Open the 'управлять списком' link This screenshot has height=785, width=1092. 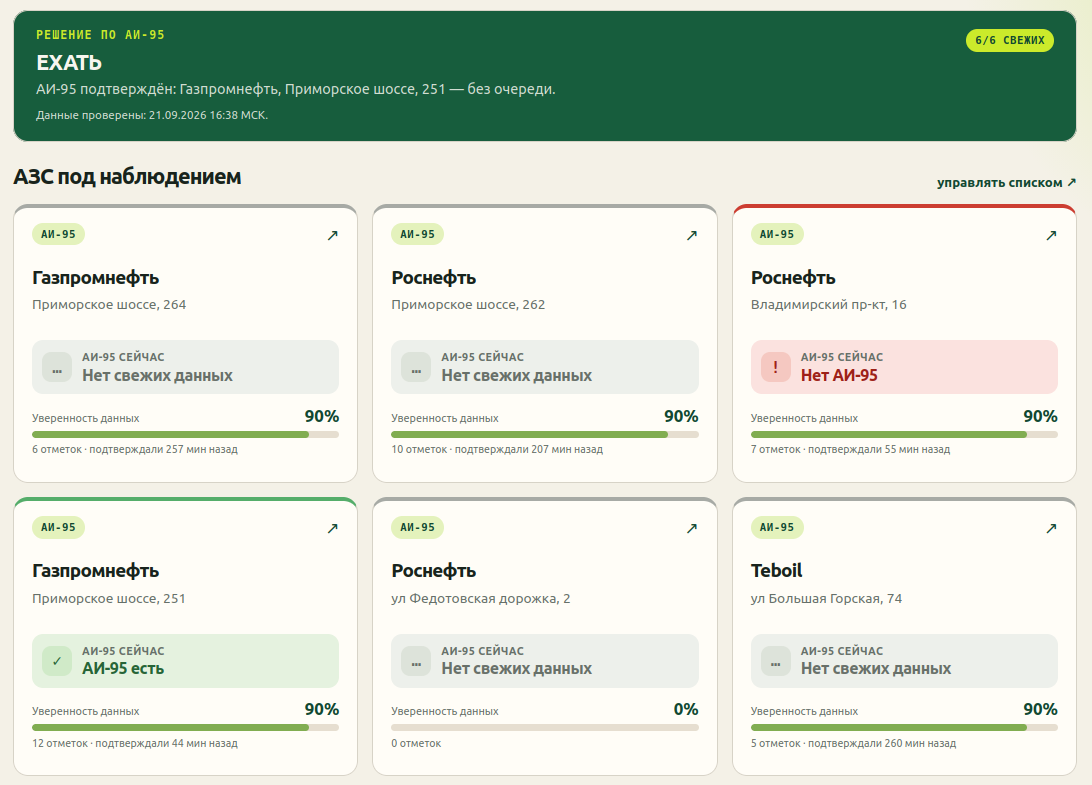point(1006,182)
